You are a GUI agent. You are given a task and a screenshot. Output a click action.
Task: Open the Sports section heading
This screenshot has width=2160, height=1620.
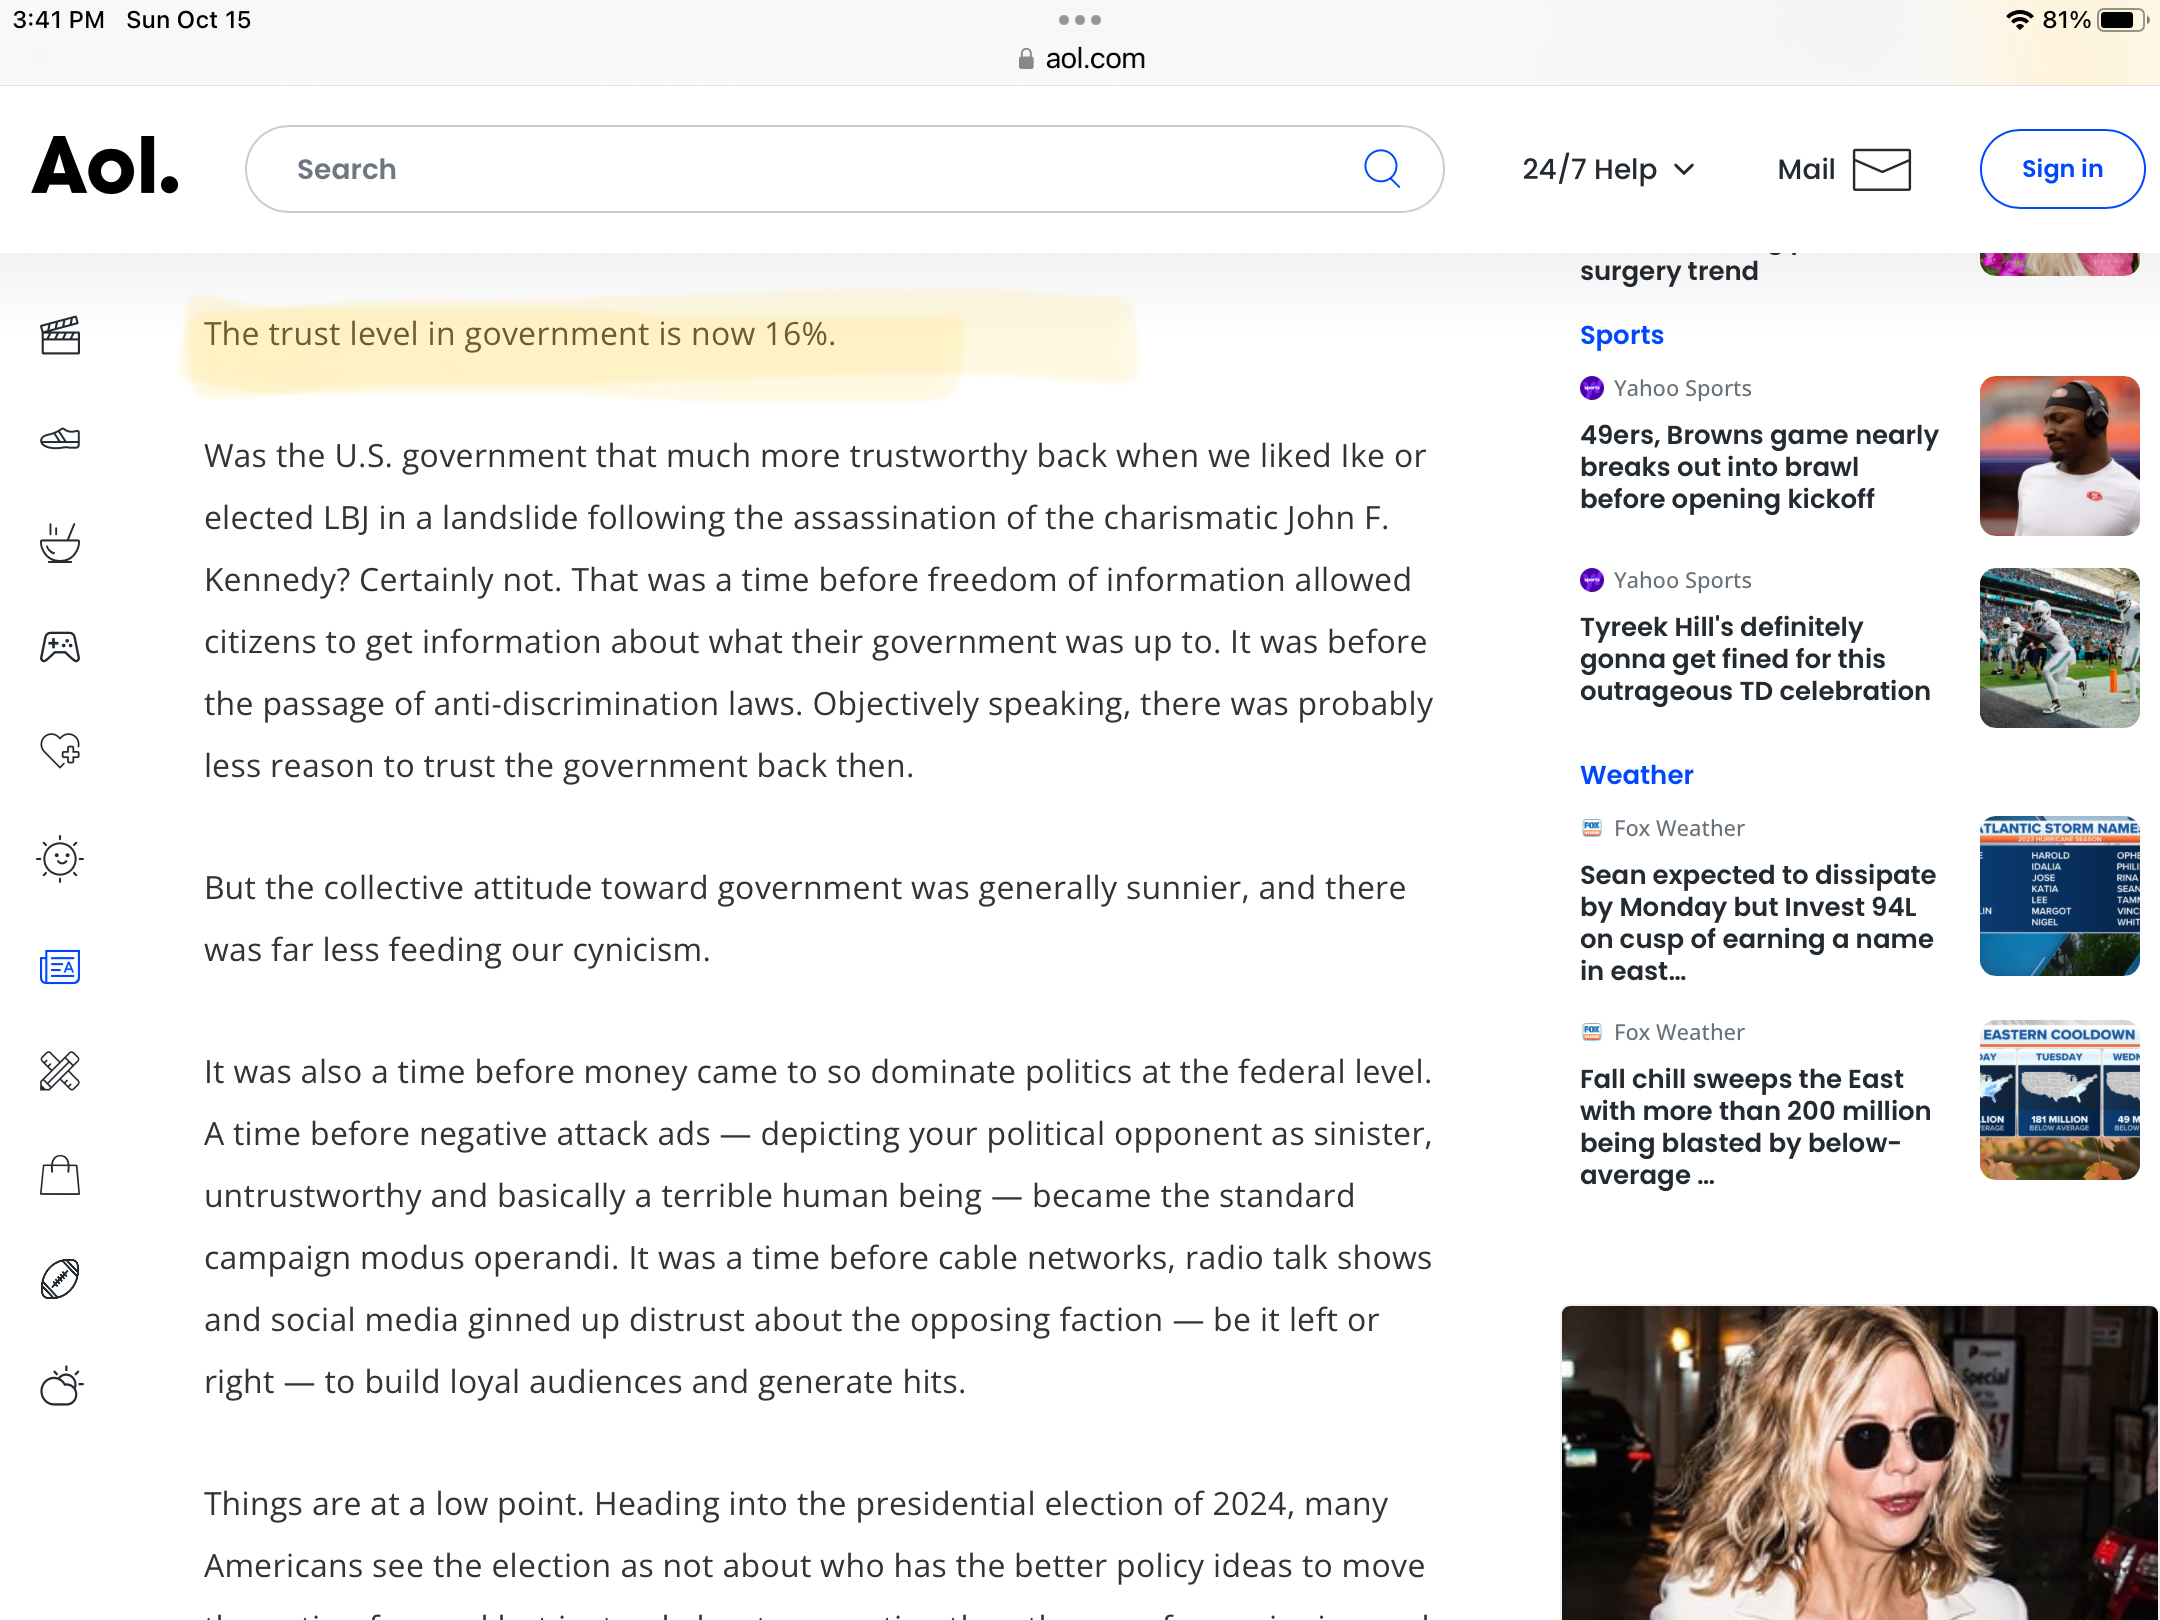[1622, 335]
